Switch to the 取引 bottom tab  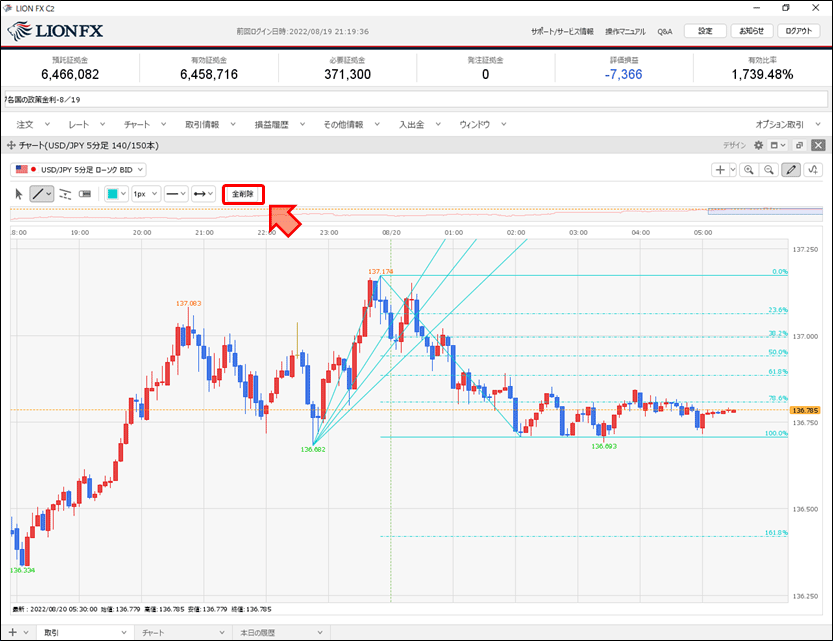pos(85,633)
